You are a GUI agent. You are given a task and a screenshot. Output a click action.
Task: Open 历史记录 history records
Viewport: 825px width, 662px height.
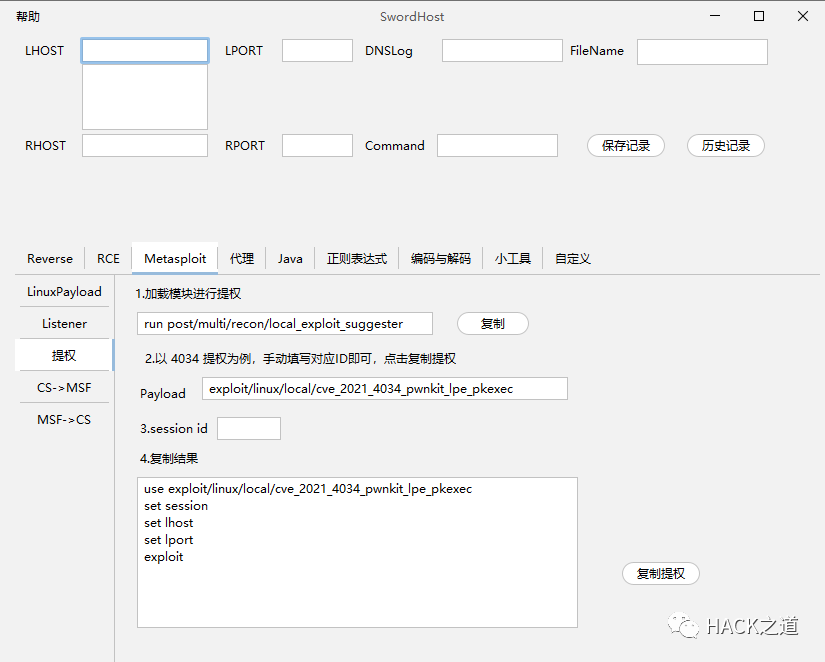click(x=726, y=146)
